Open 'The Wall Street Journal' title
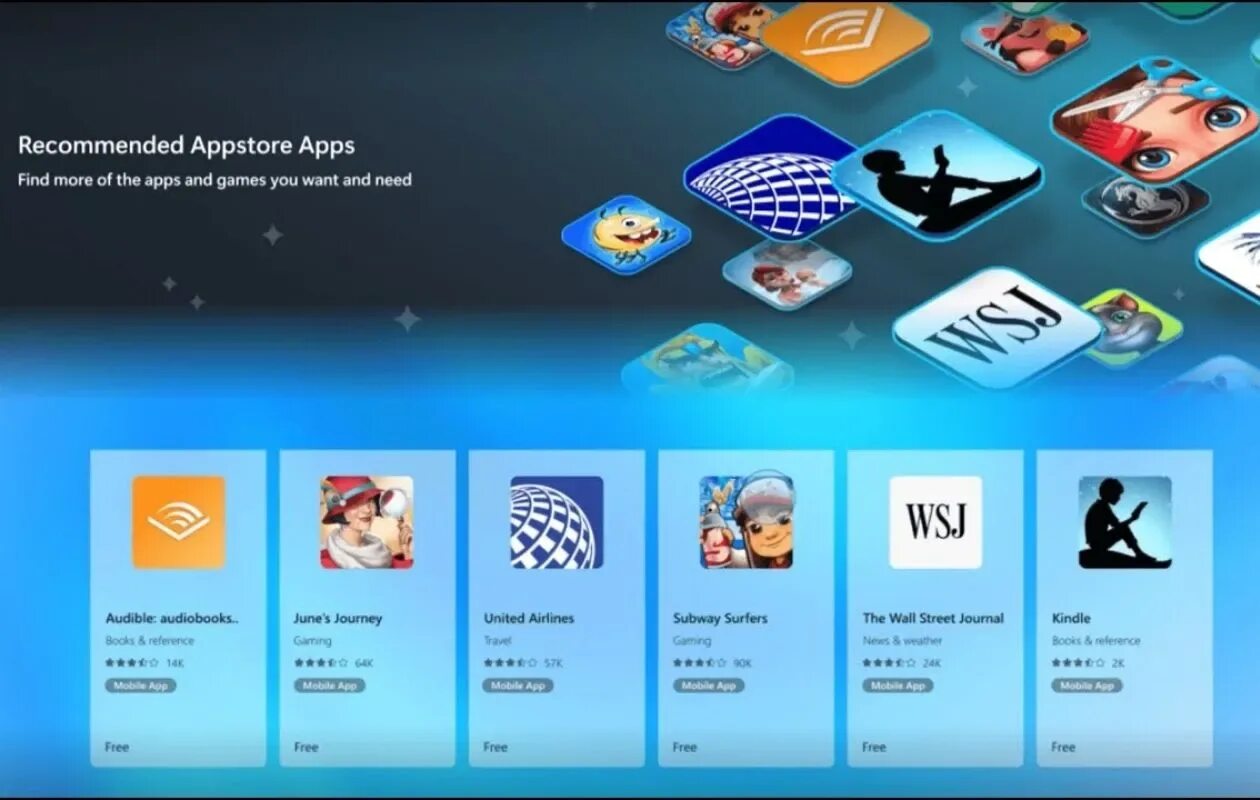Screen dimensions: 1260x800 tap(933, 618)
